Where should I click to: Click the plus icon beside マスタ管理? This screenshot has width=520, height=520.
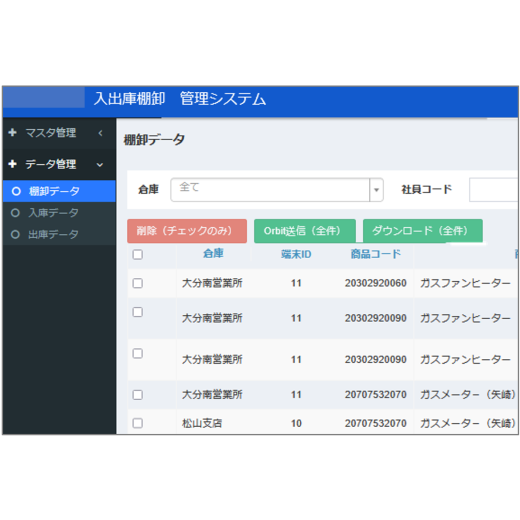pyautogui.click(x=13, y=132)
